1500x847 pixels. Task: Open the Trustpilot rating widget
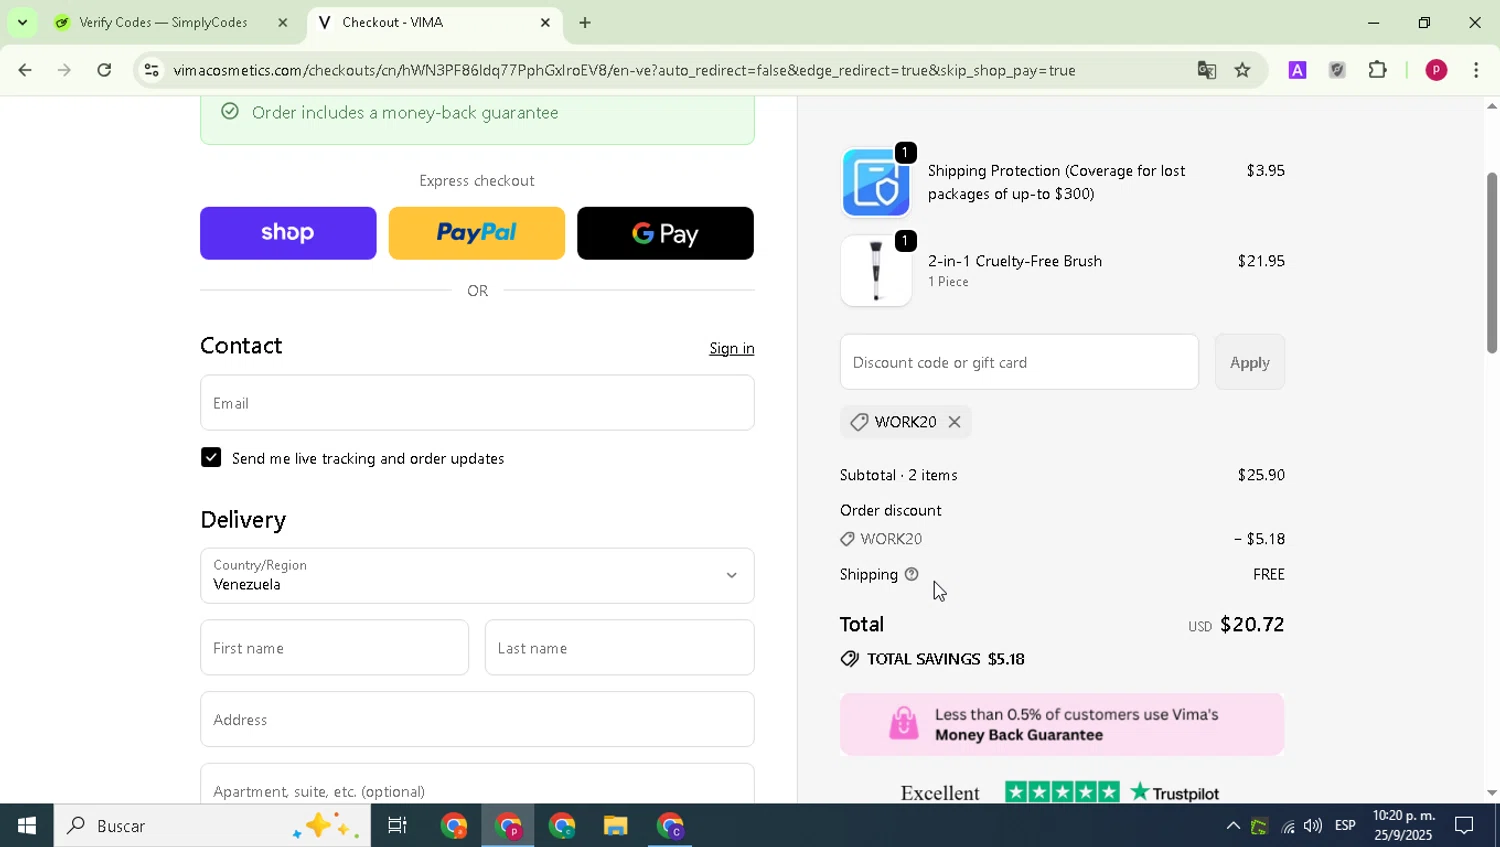tap(1060, 792)
